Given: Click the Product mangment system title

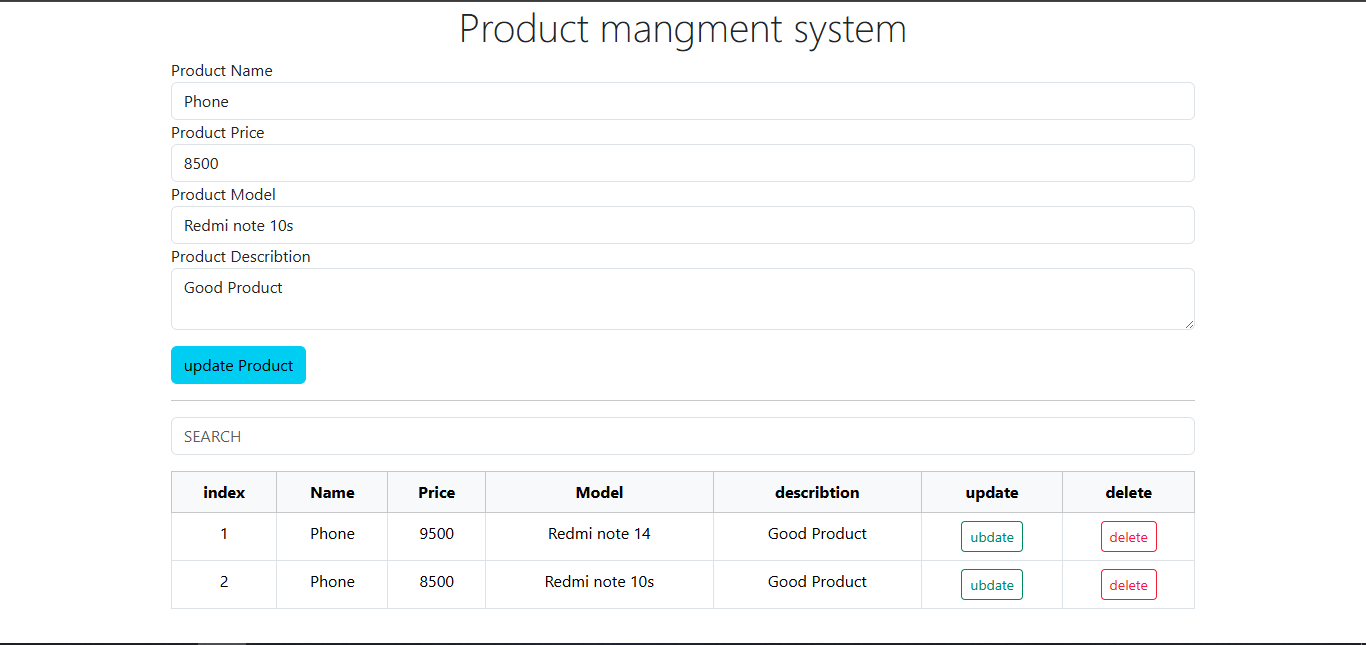Looking at the screenshot, I should (683, 29).
